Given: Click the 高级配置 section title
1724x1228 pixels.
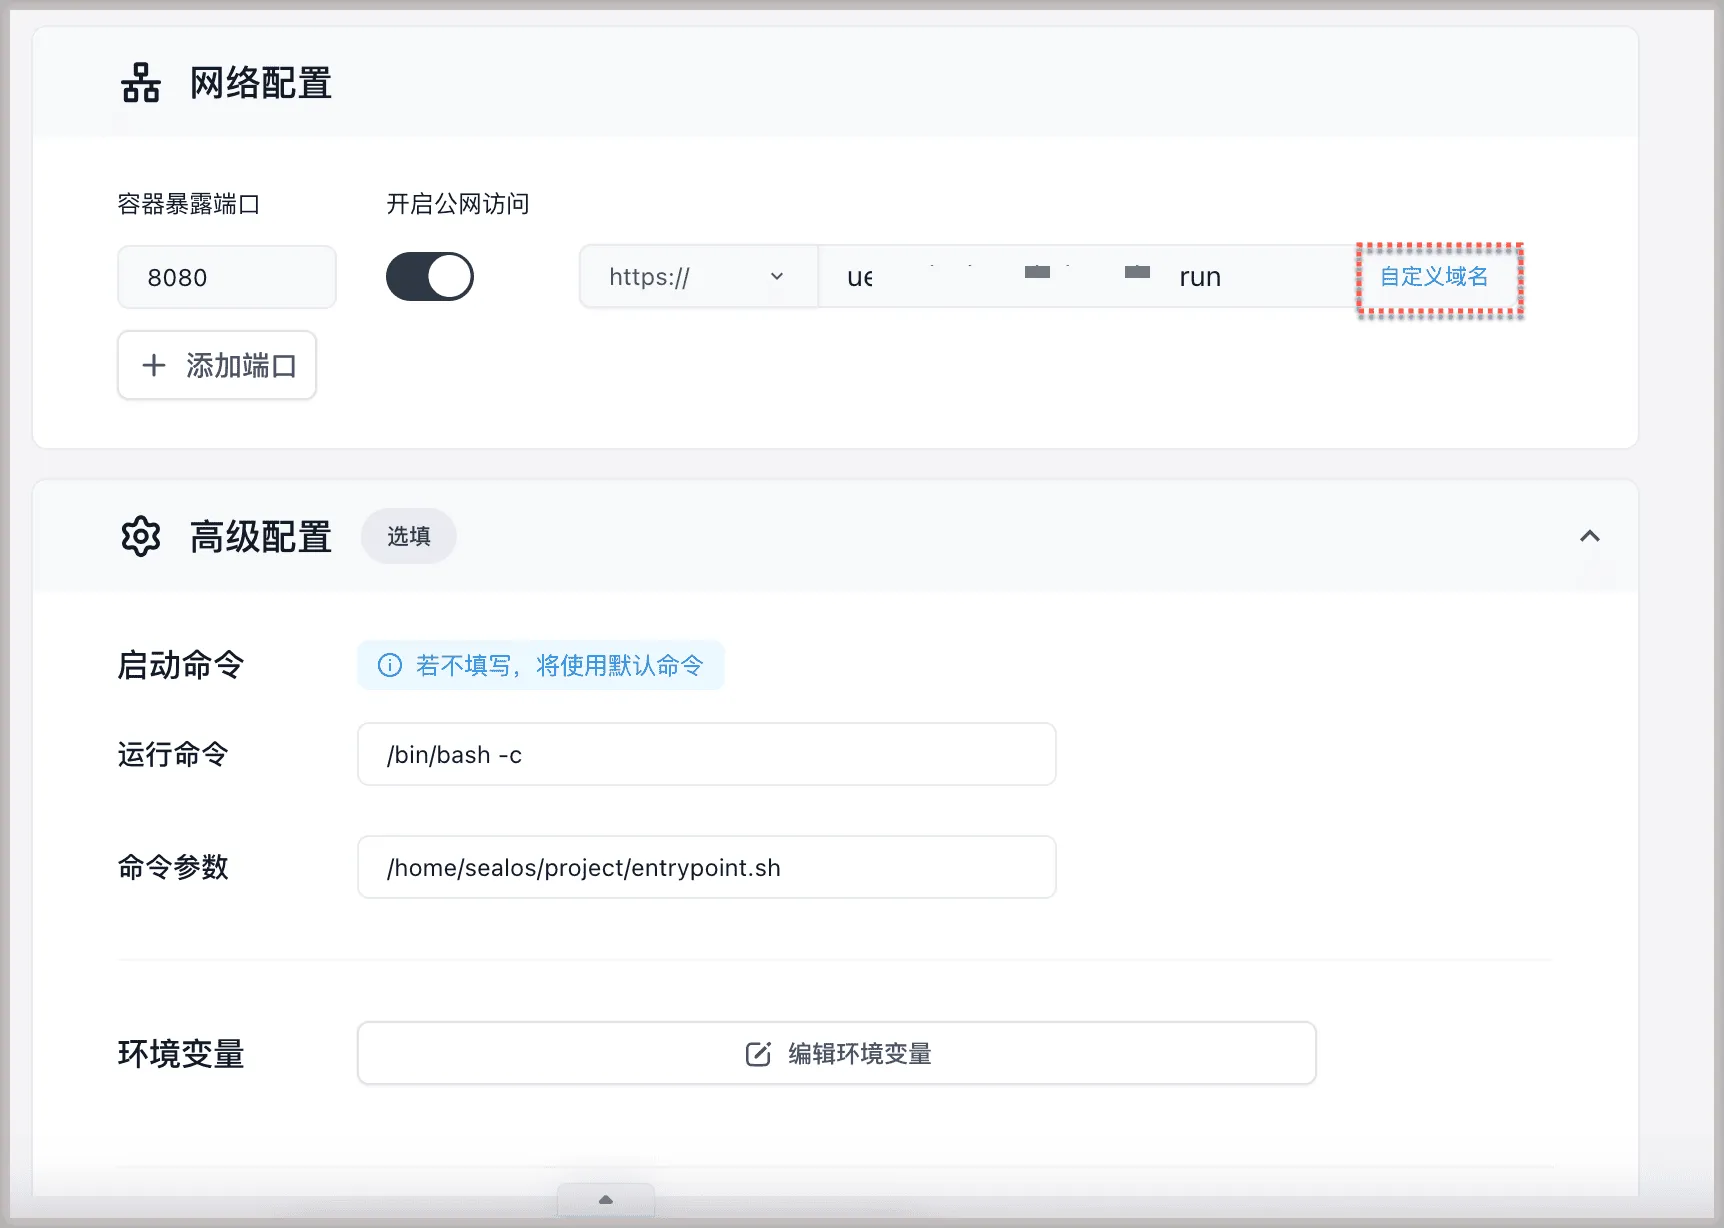Looking at the screenshot, I should pyautogui.click(x=261, y=537).
